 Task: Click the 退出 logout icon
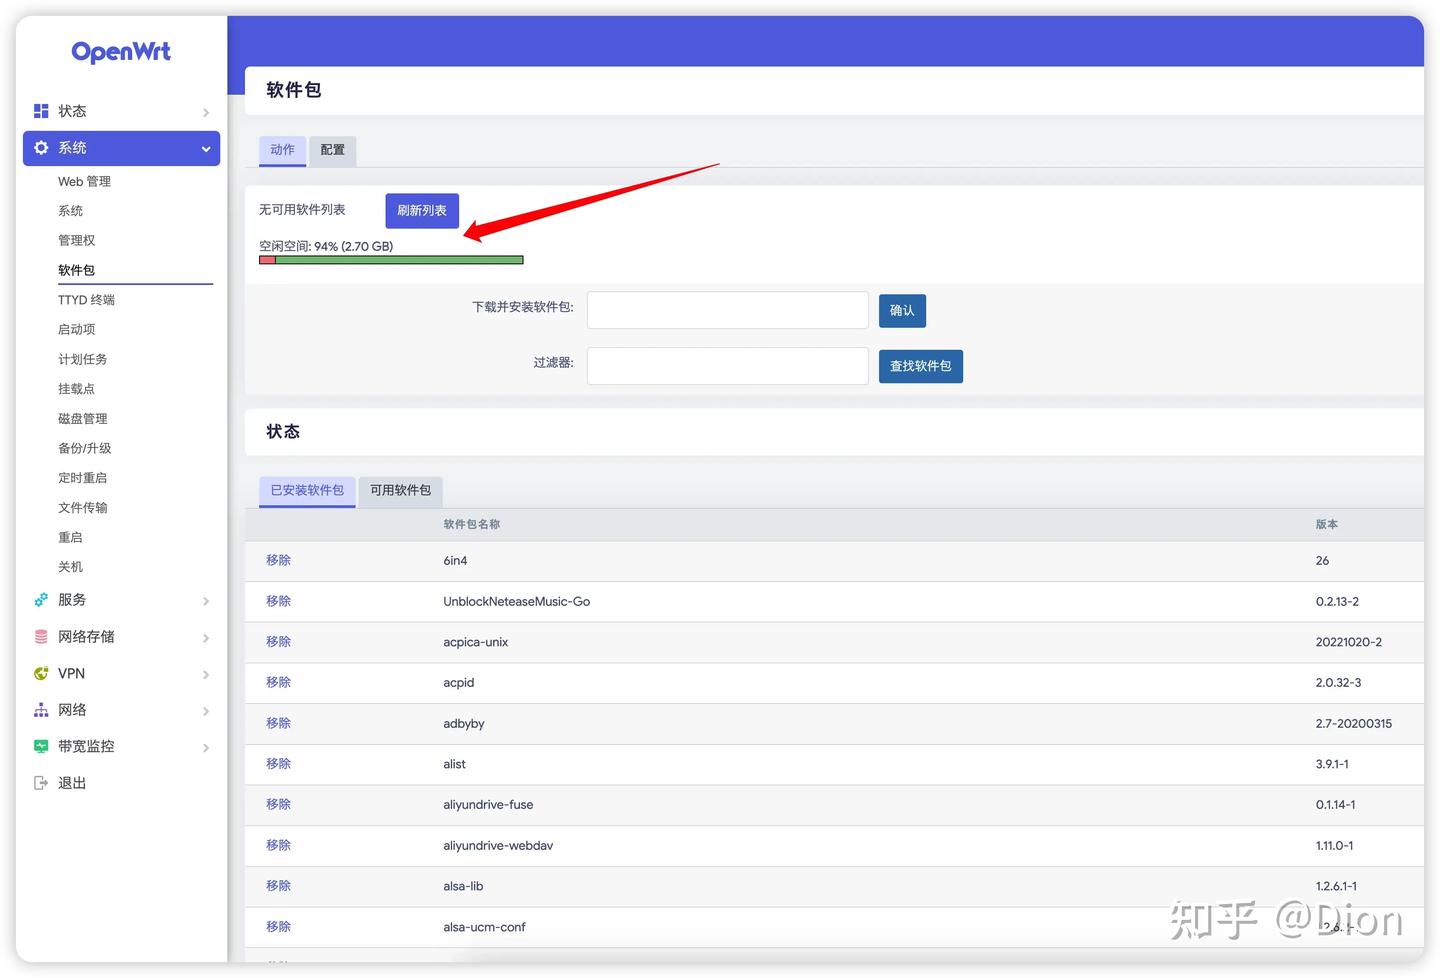40,782
